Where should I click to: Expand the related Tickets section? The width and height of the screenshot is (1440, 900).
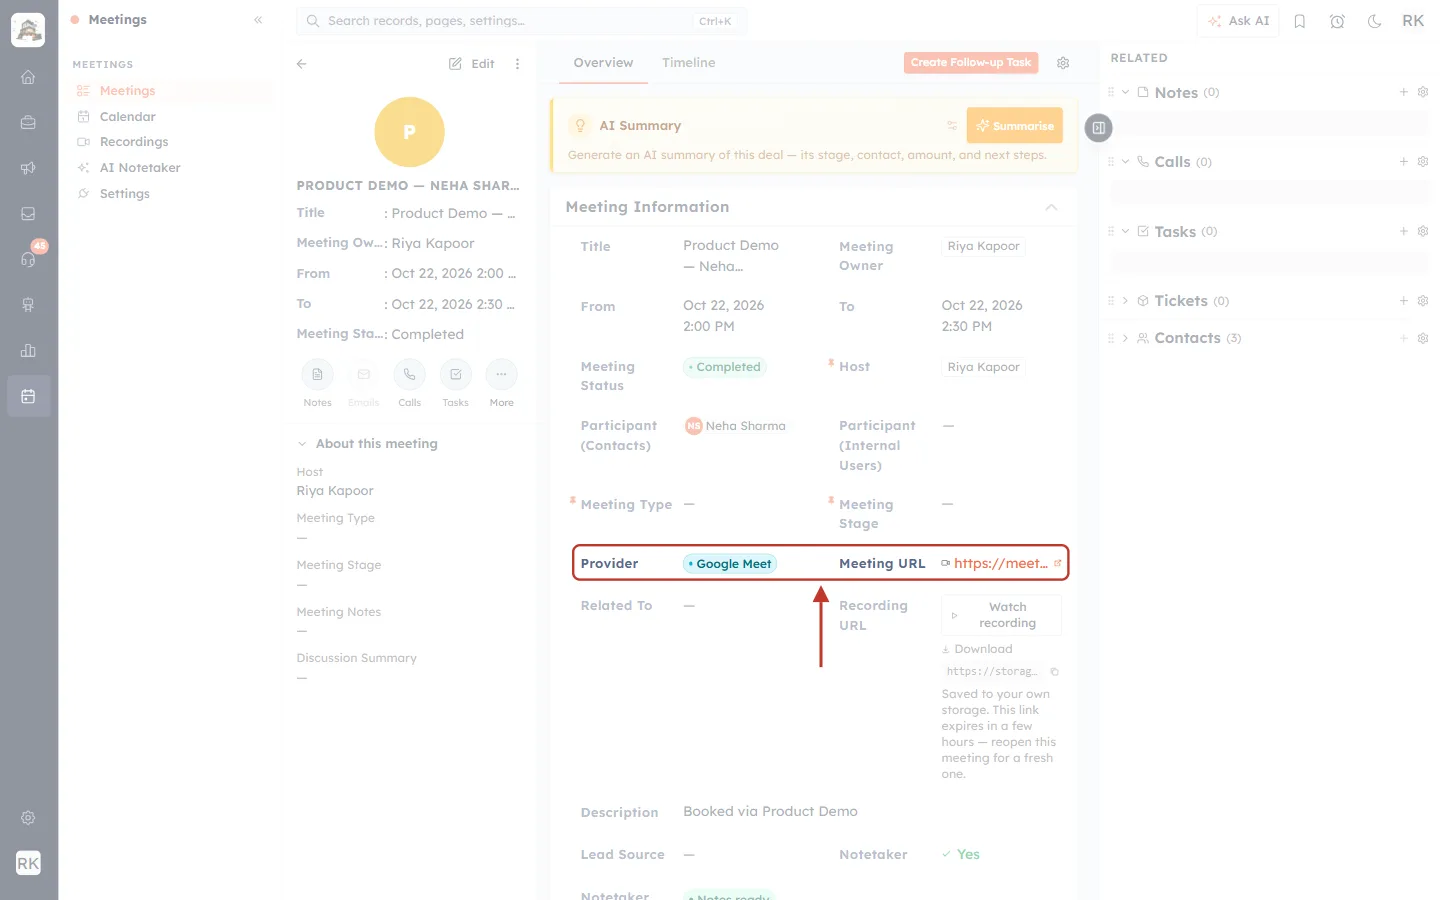(1125, 301)
